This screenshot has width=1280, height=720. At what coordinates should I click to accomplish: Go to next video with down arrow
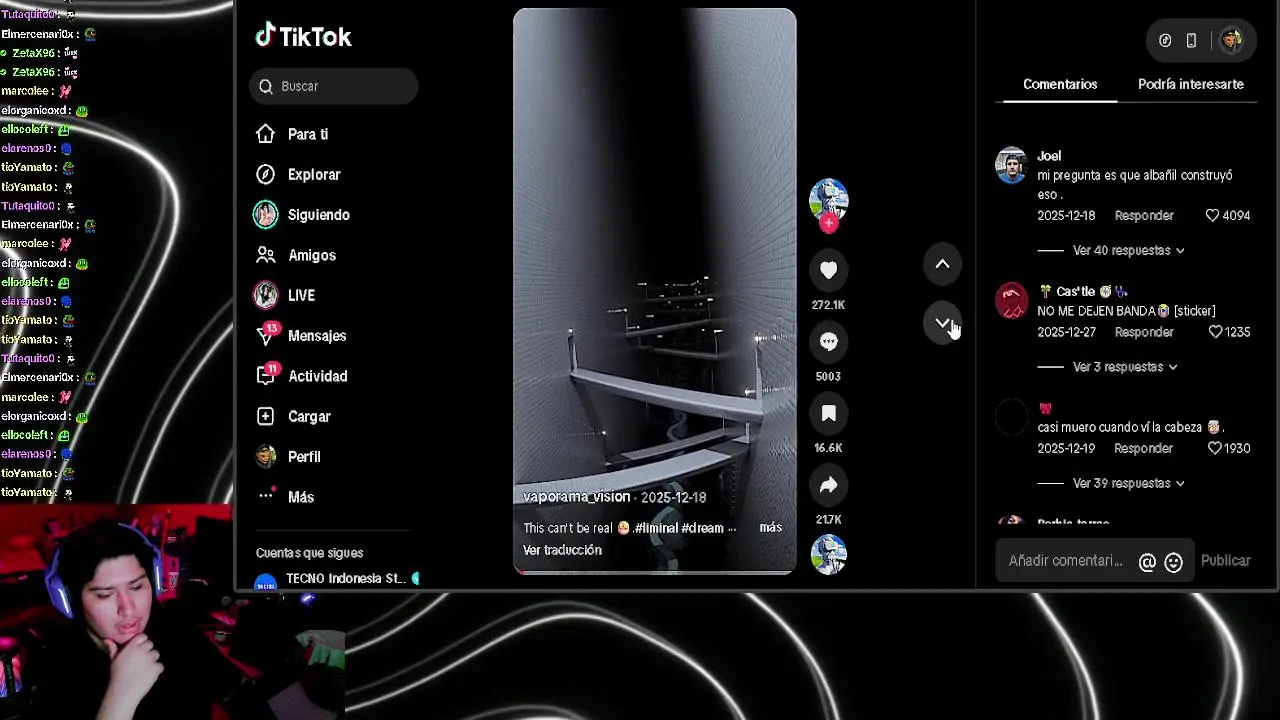click(x=942, y=323)
